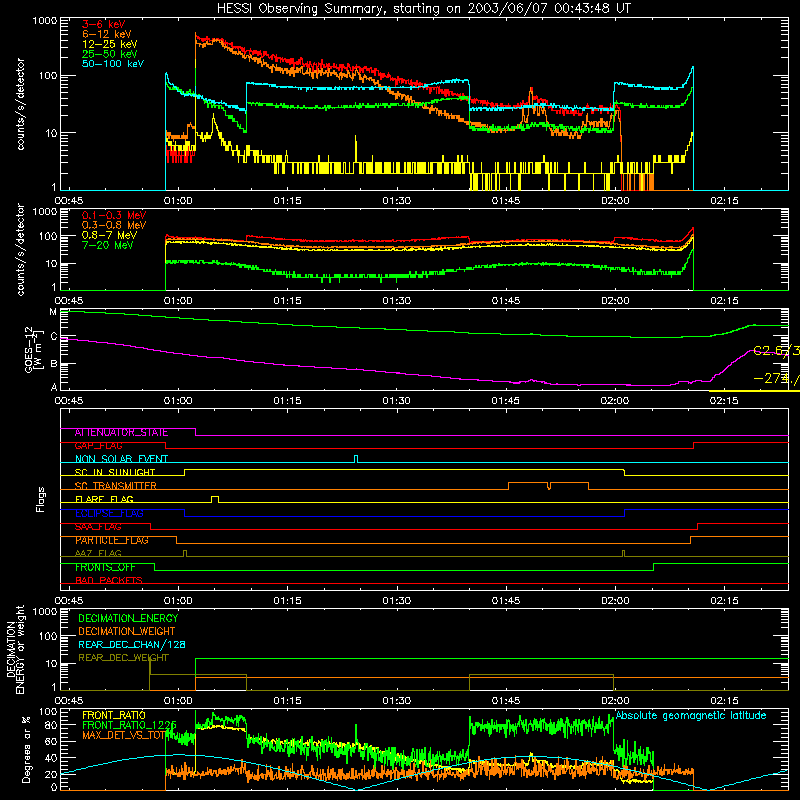Select the NON_SOLAR_EVENT flag label

click(121, 459)
